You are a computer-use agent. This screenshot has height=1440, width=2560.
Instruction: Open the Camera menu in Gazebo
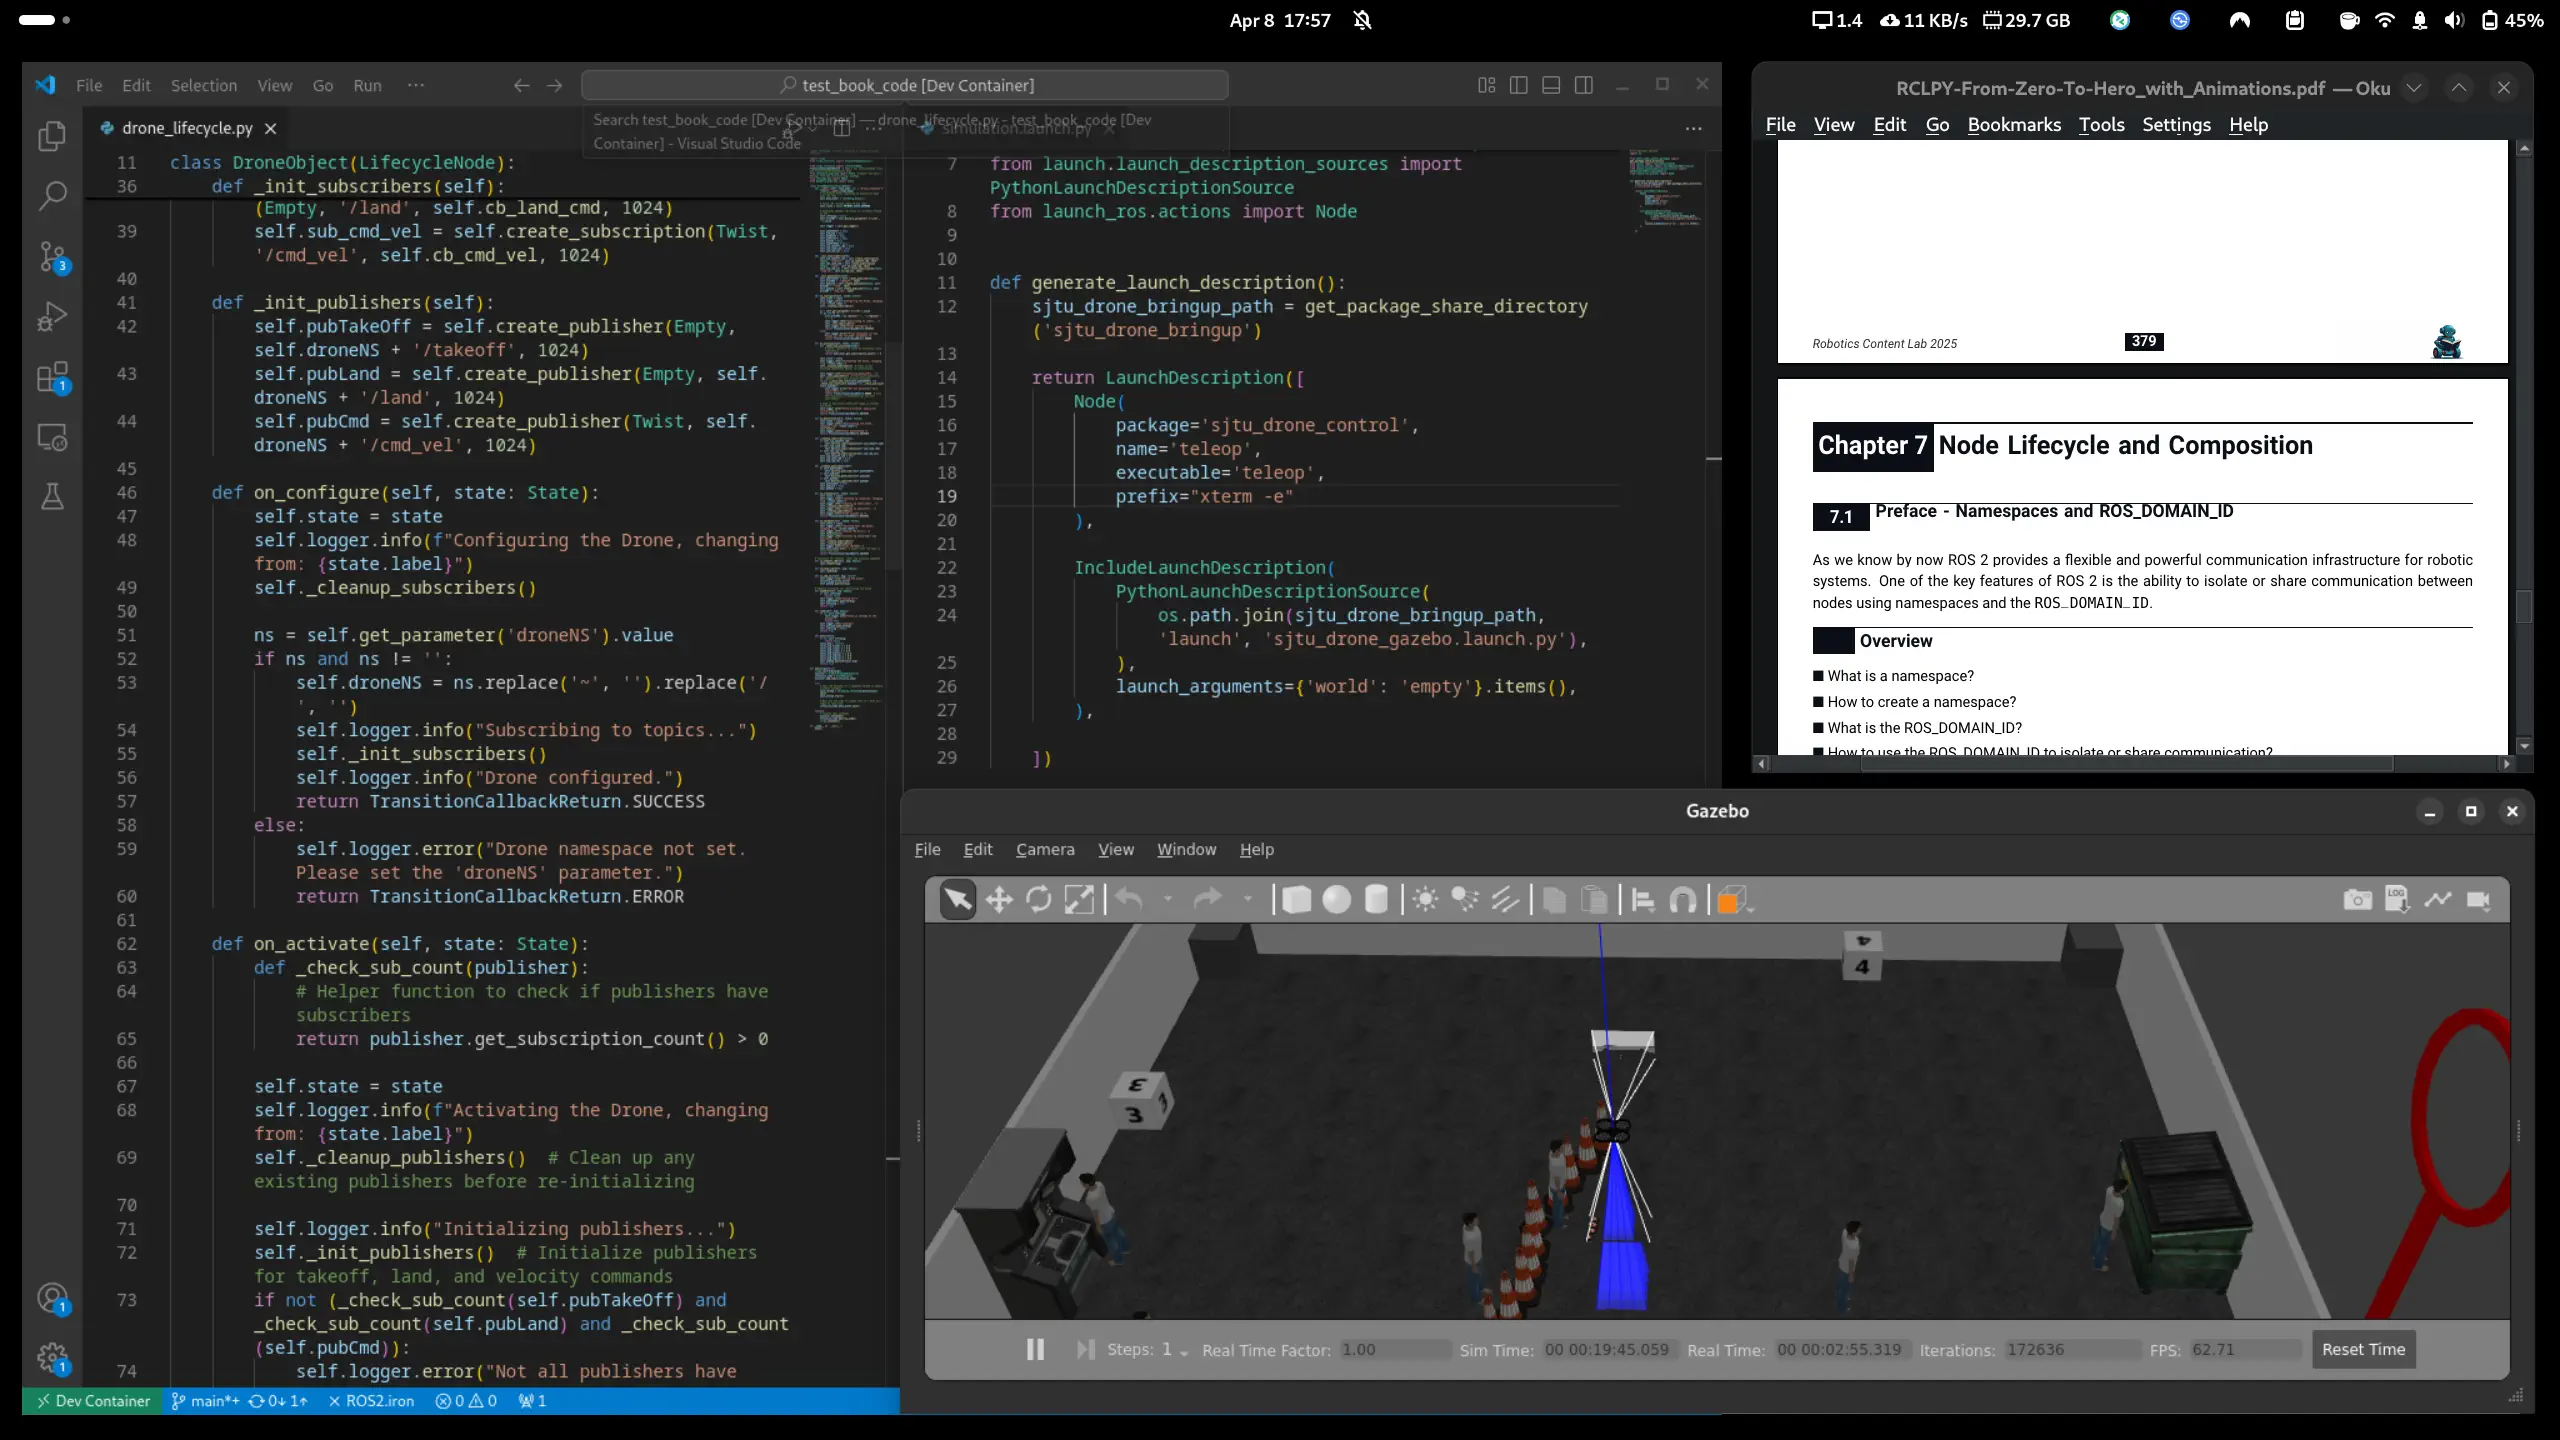(x=1044, y=849)
